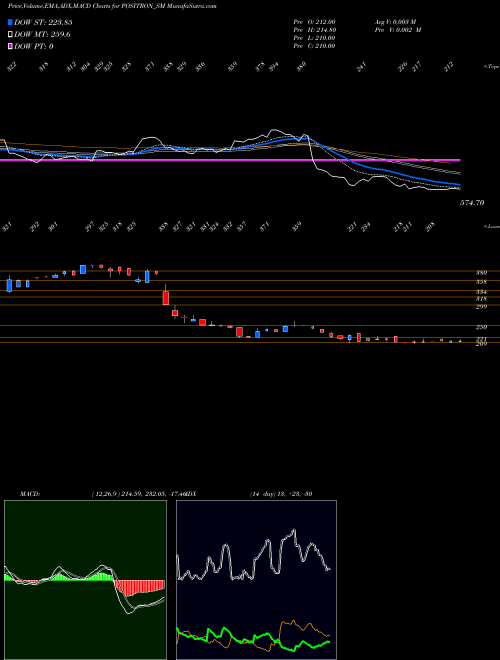Click the blue DOW ST legend swatch
Screen dimensions: 500x660
10,22
